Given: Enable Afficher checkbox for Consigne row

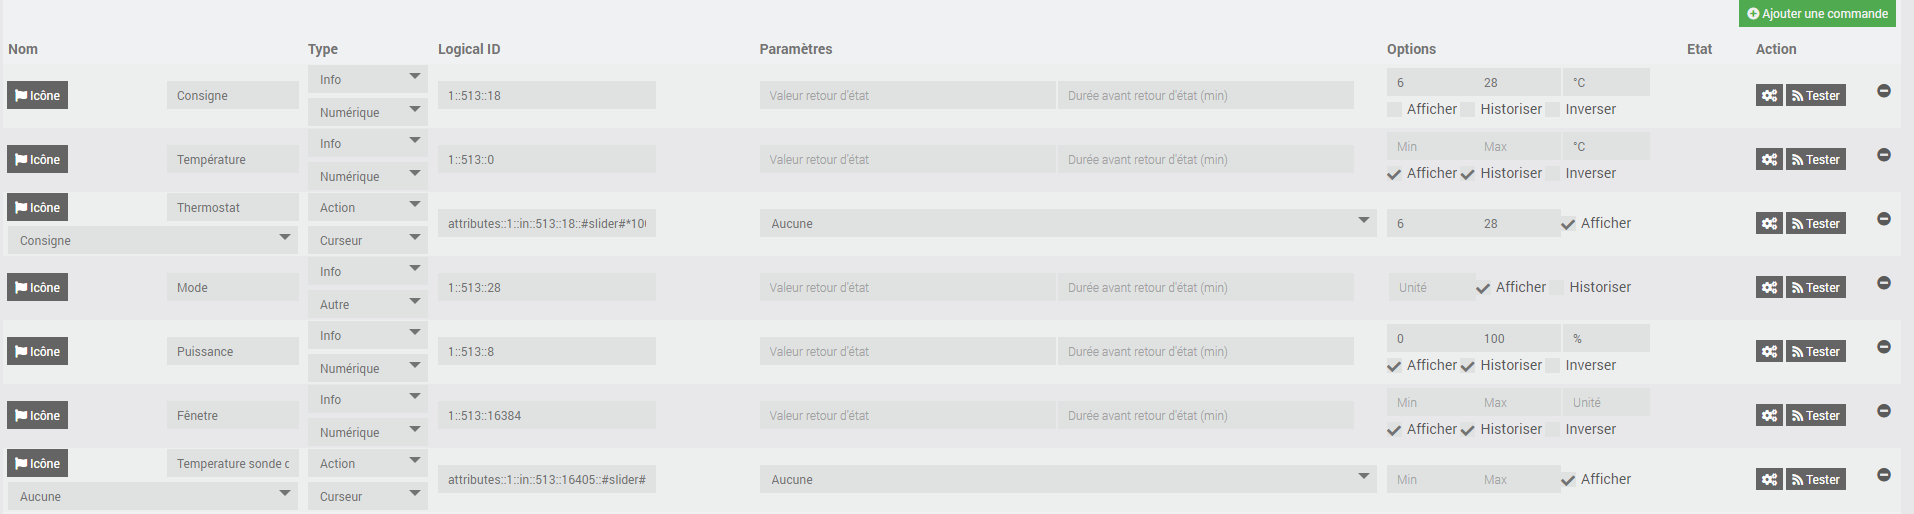Looking at the screenshot, I should (x=1395, y=110).
